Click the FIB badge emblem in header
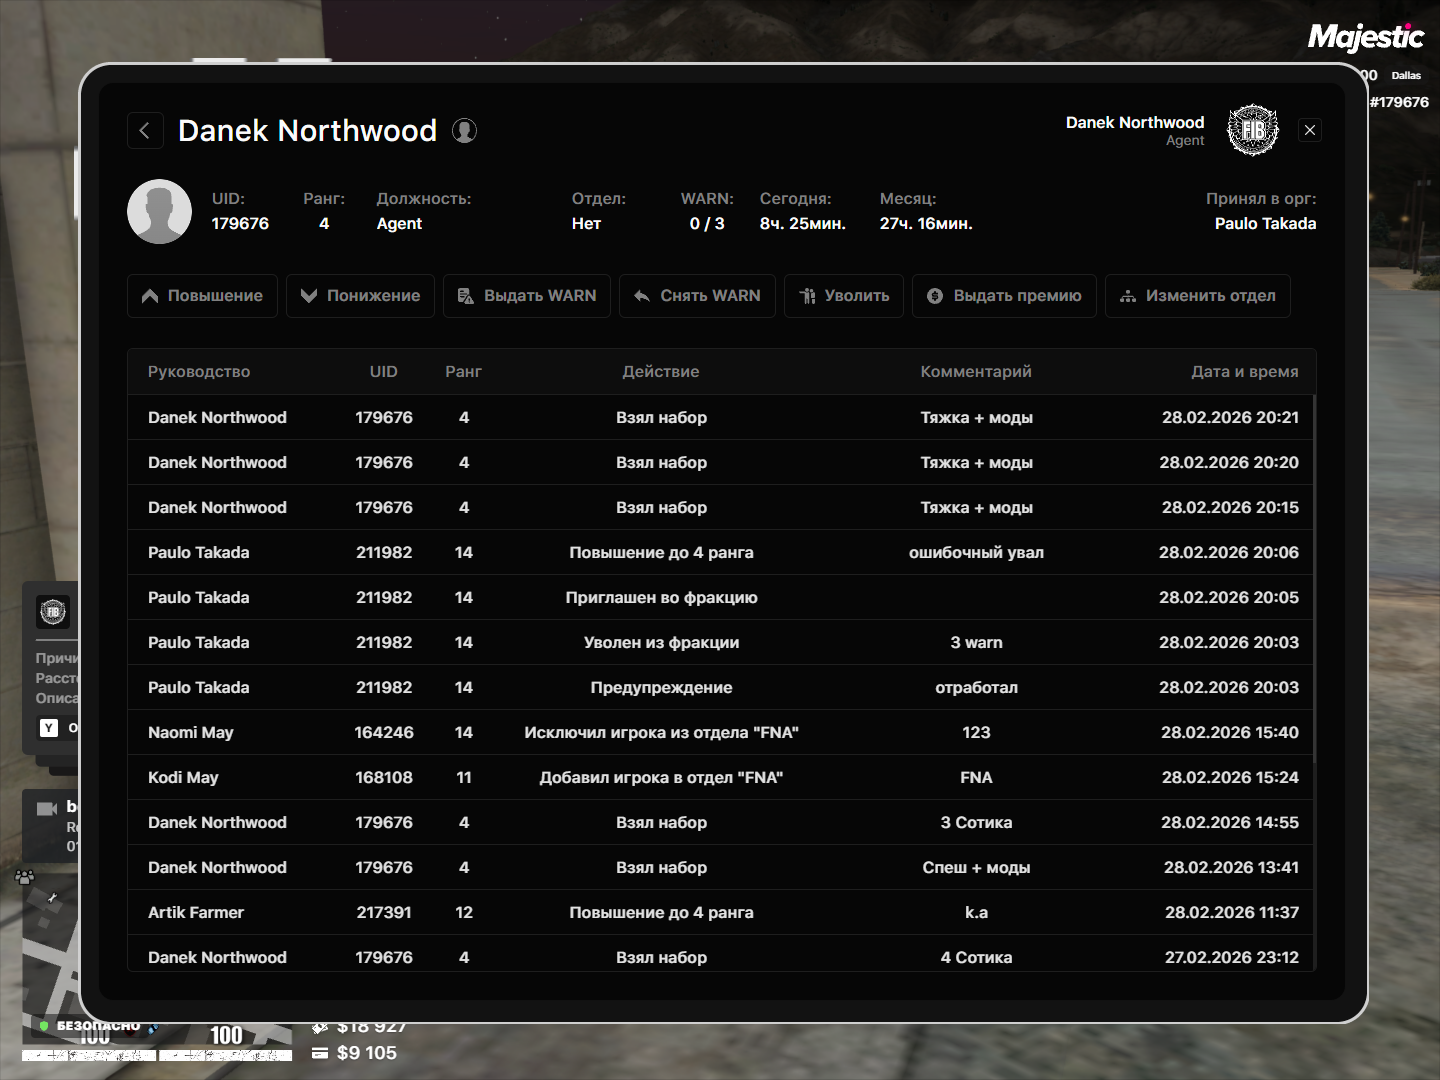1440x1080 pixels. (1252, 130)
